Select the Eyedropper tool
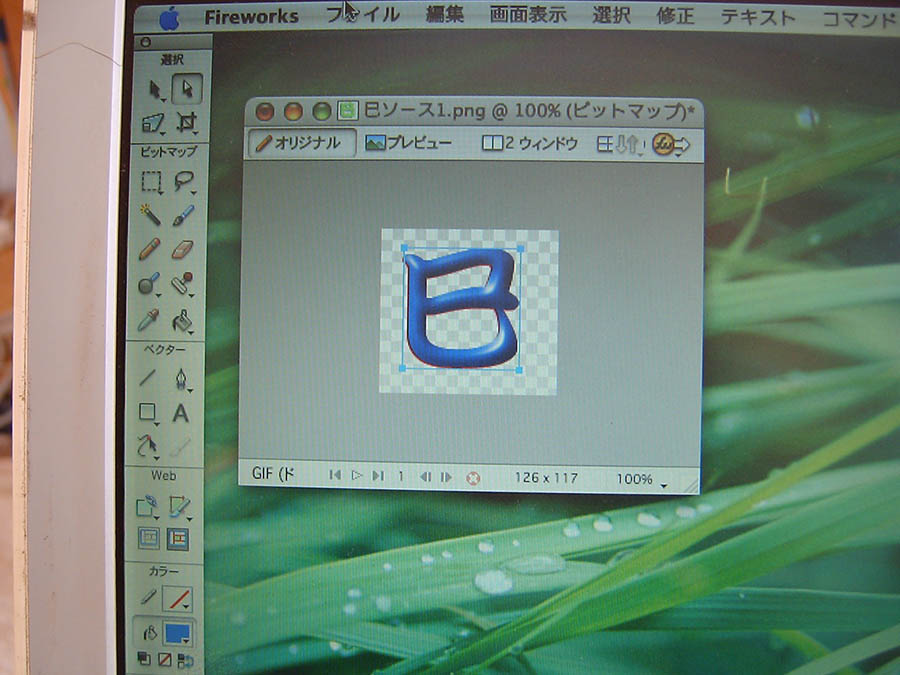The width and height of the screenshot is (900, 675). [x=148, y=320]
